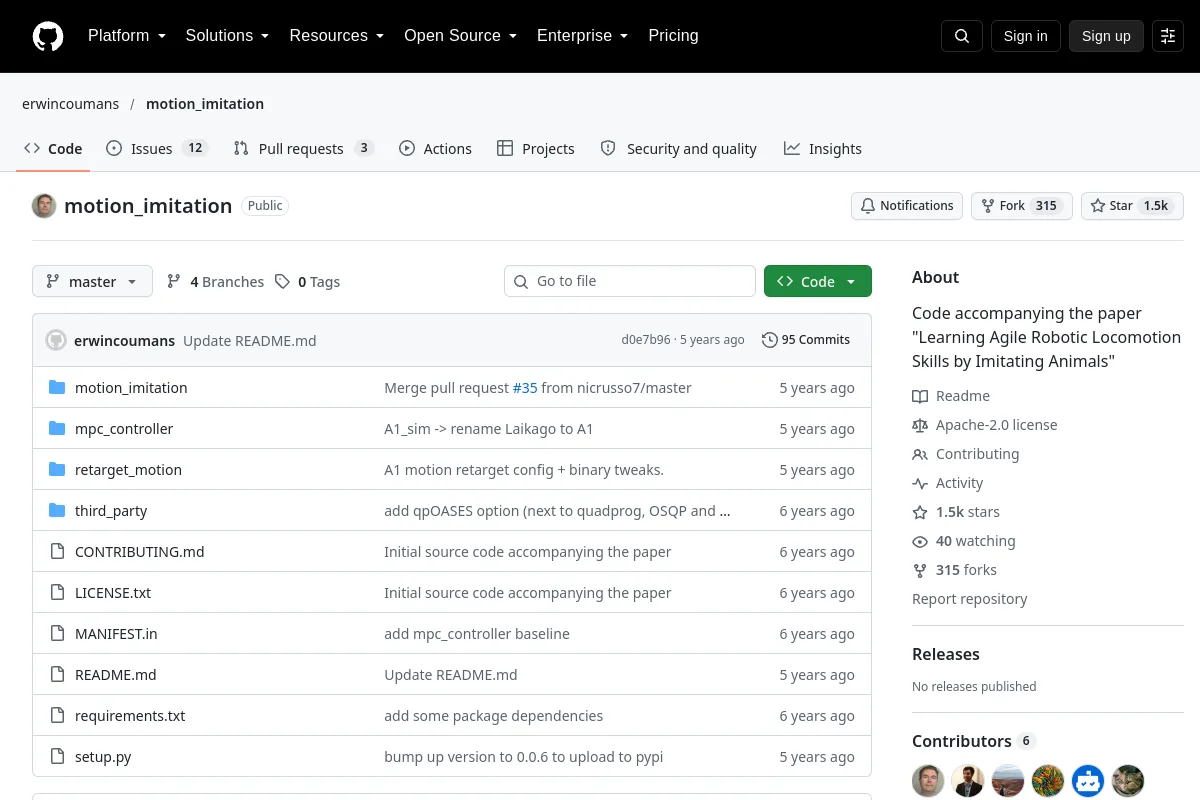The height and width of the screenshot is (800, 1200).
Task: Open the Projects tab
Action: [x=535, y=149]
